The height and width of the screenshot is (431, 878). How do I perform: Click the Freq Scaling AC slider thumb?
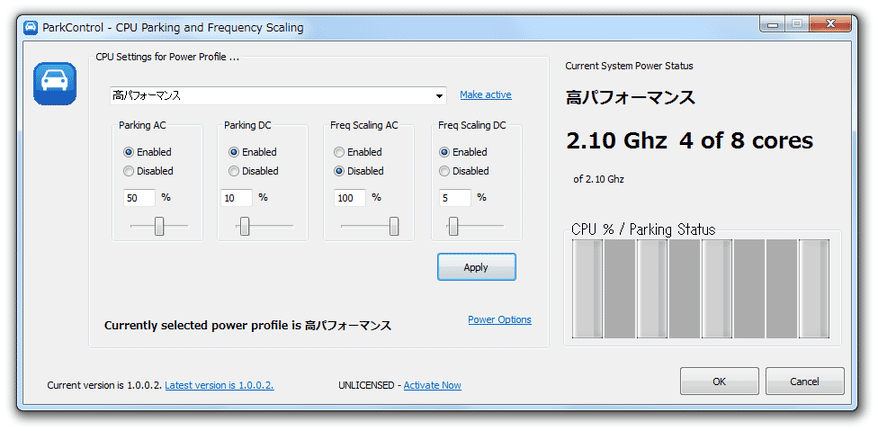[x=394, y=226]
